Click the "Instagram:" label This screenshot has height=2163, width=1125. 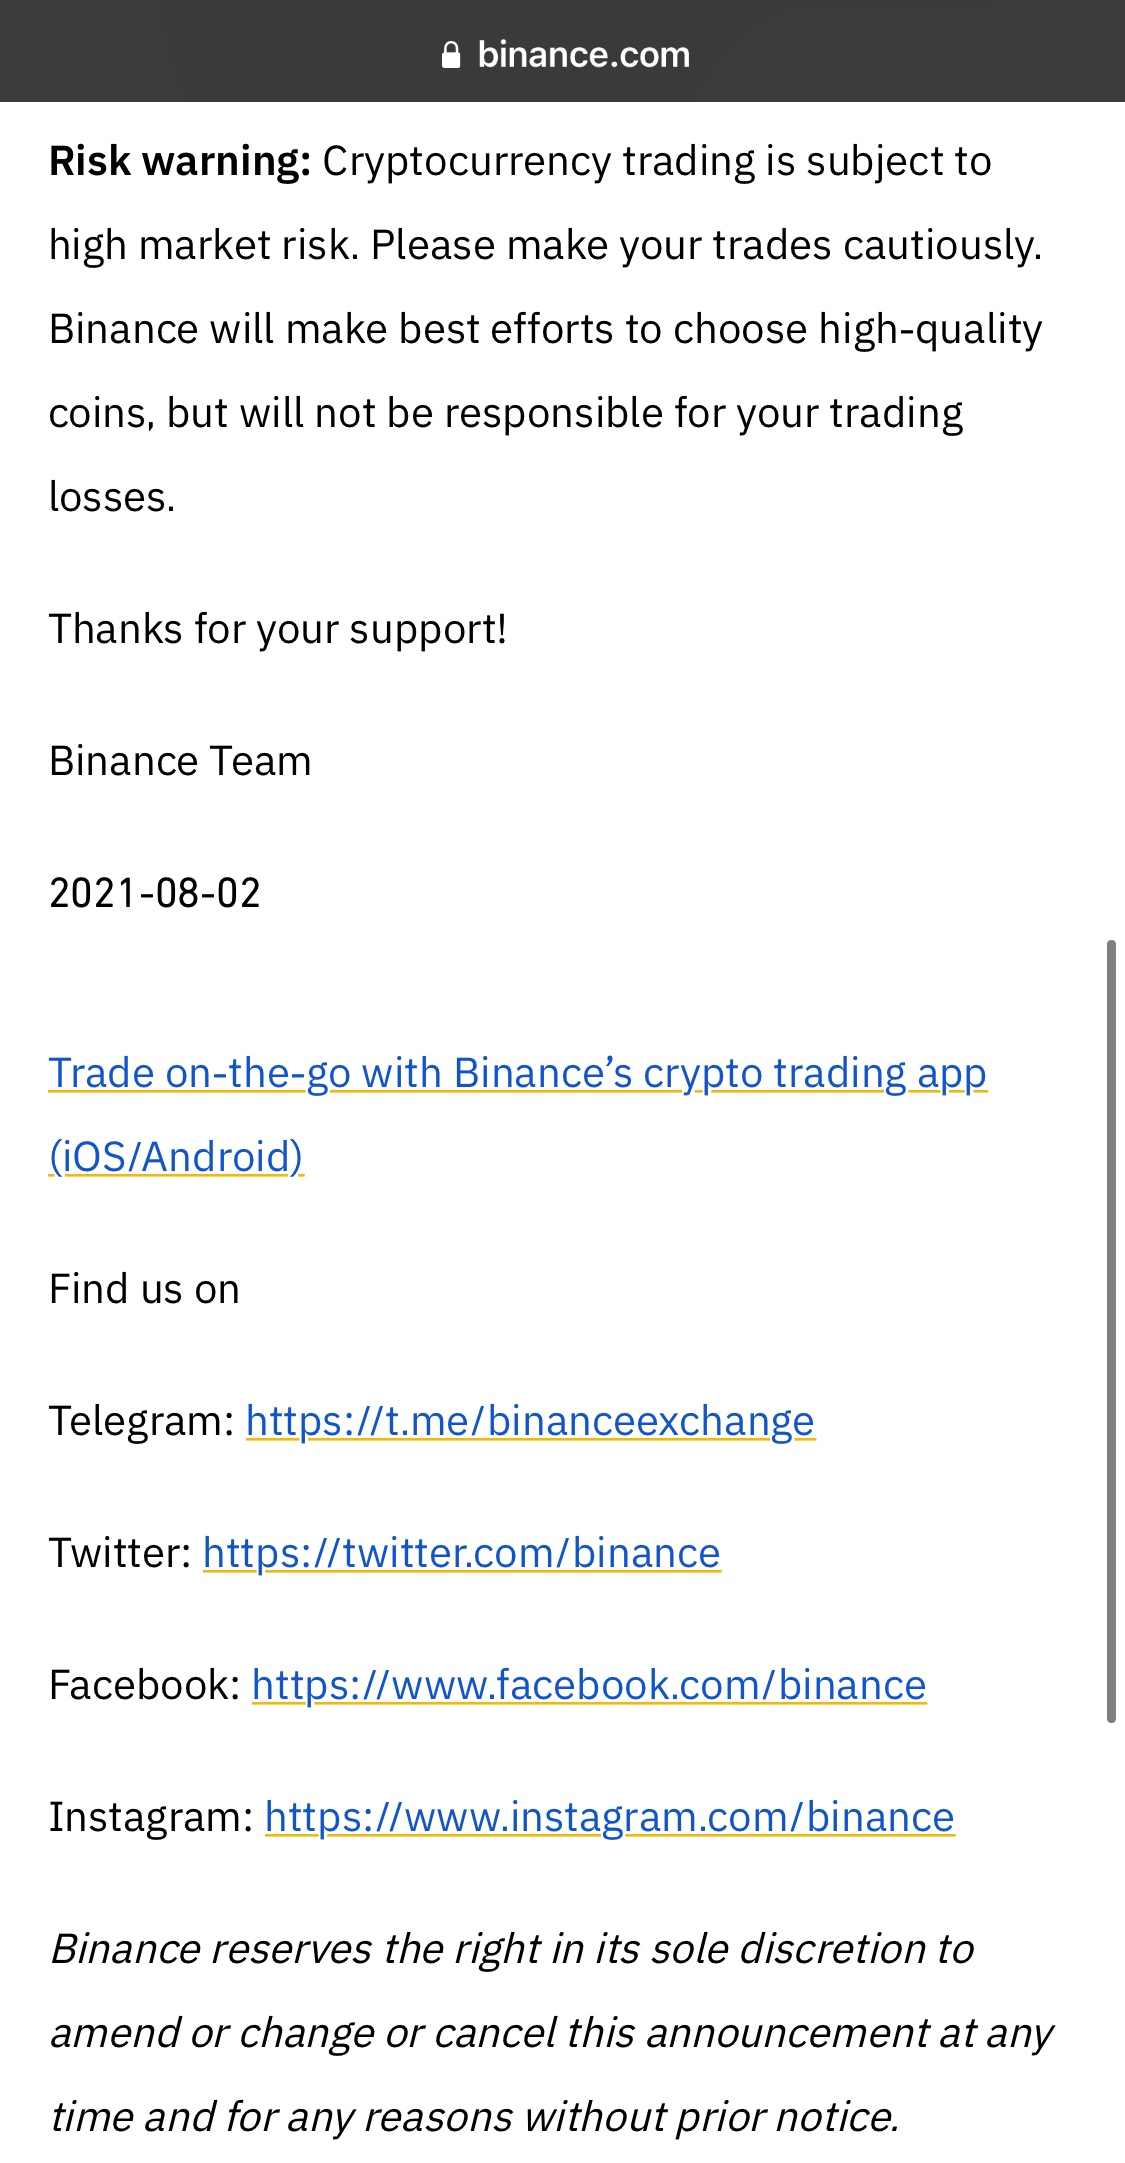tap(151, 1817)
